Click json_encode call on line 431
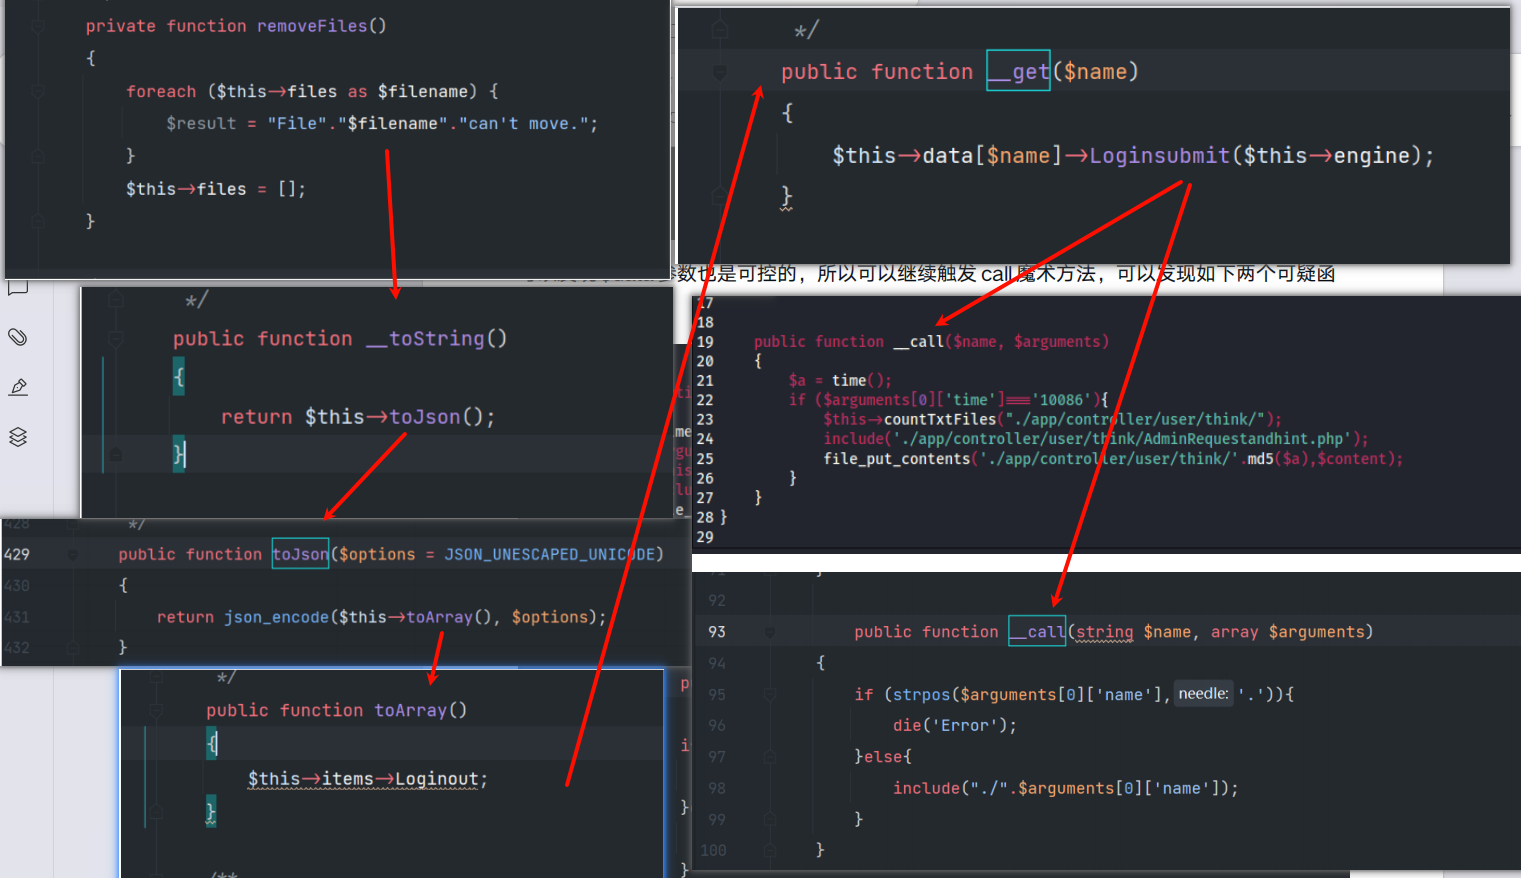This screenshot has height=878, width=1521. click(276, 617)
